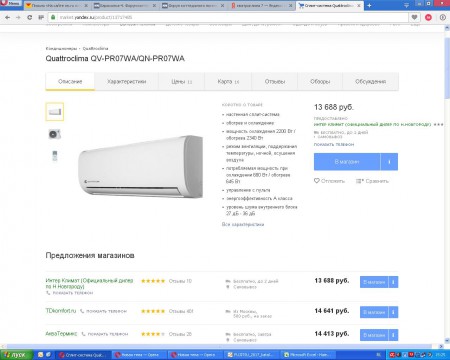Viewport: 450px width, 360px height.
Task: Click the main В магазин button
Action: click(x=347, y=162)
